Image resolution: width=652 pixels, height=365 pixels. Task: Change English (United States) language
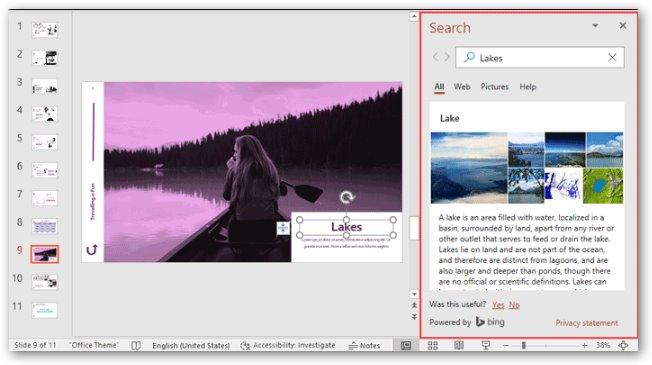pyautogui.click(x=191, y=346)
